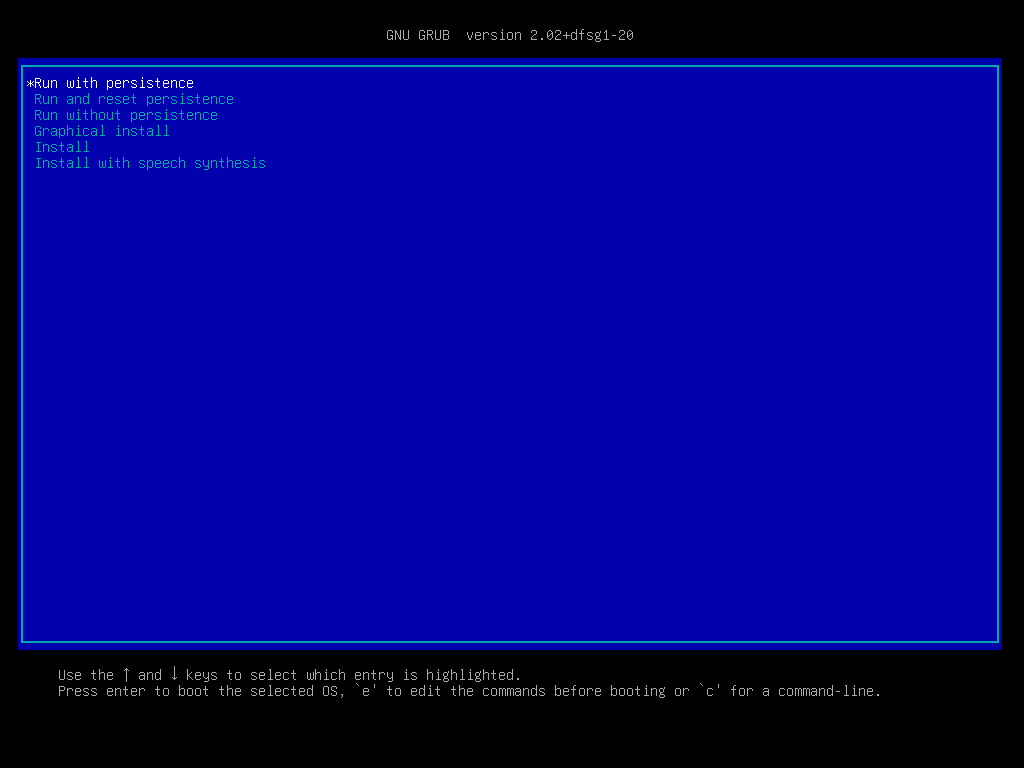Select the 'Run with persistence' boot entry
This screenshot has height=768, width=1024.
pyautogui.click(x=114, y=84)
